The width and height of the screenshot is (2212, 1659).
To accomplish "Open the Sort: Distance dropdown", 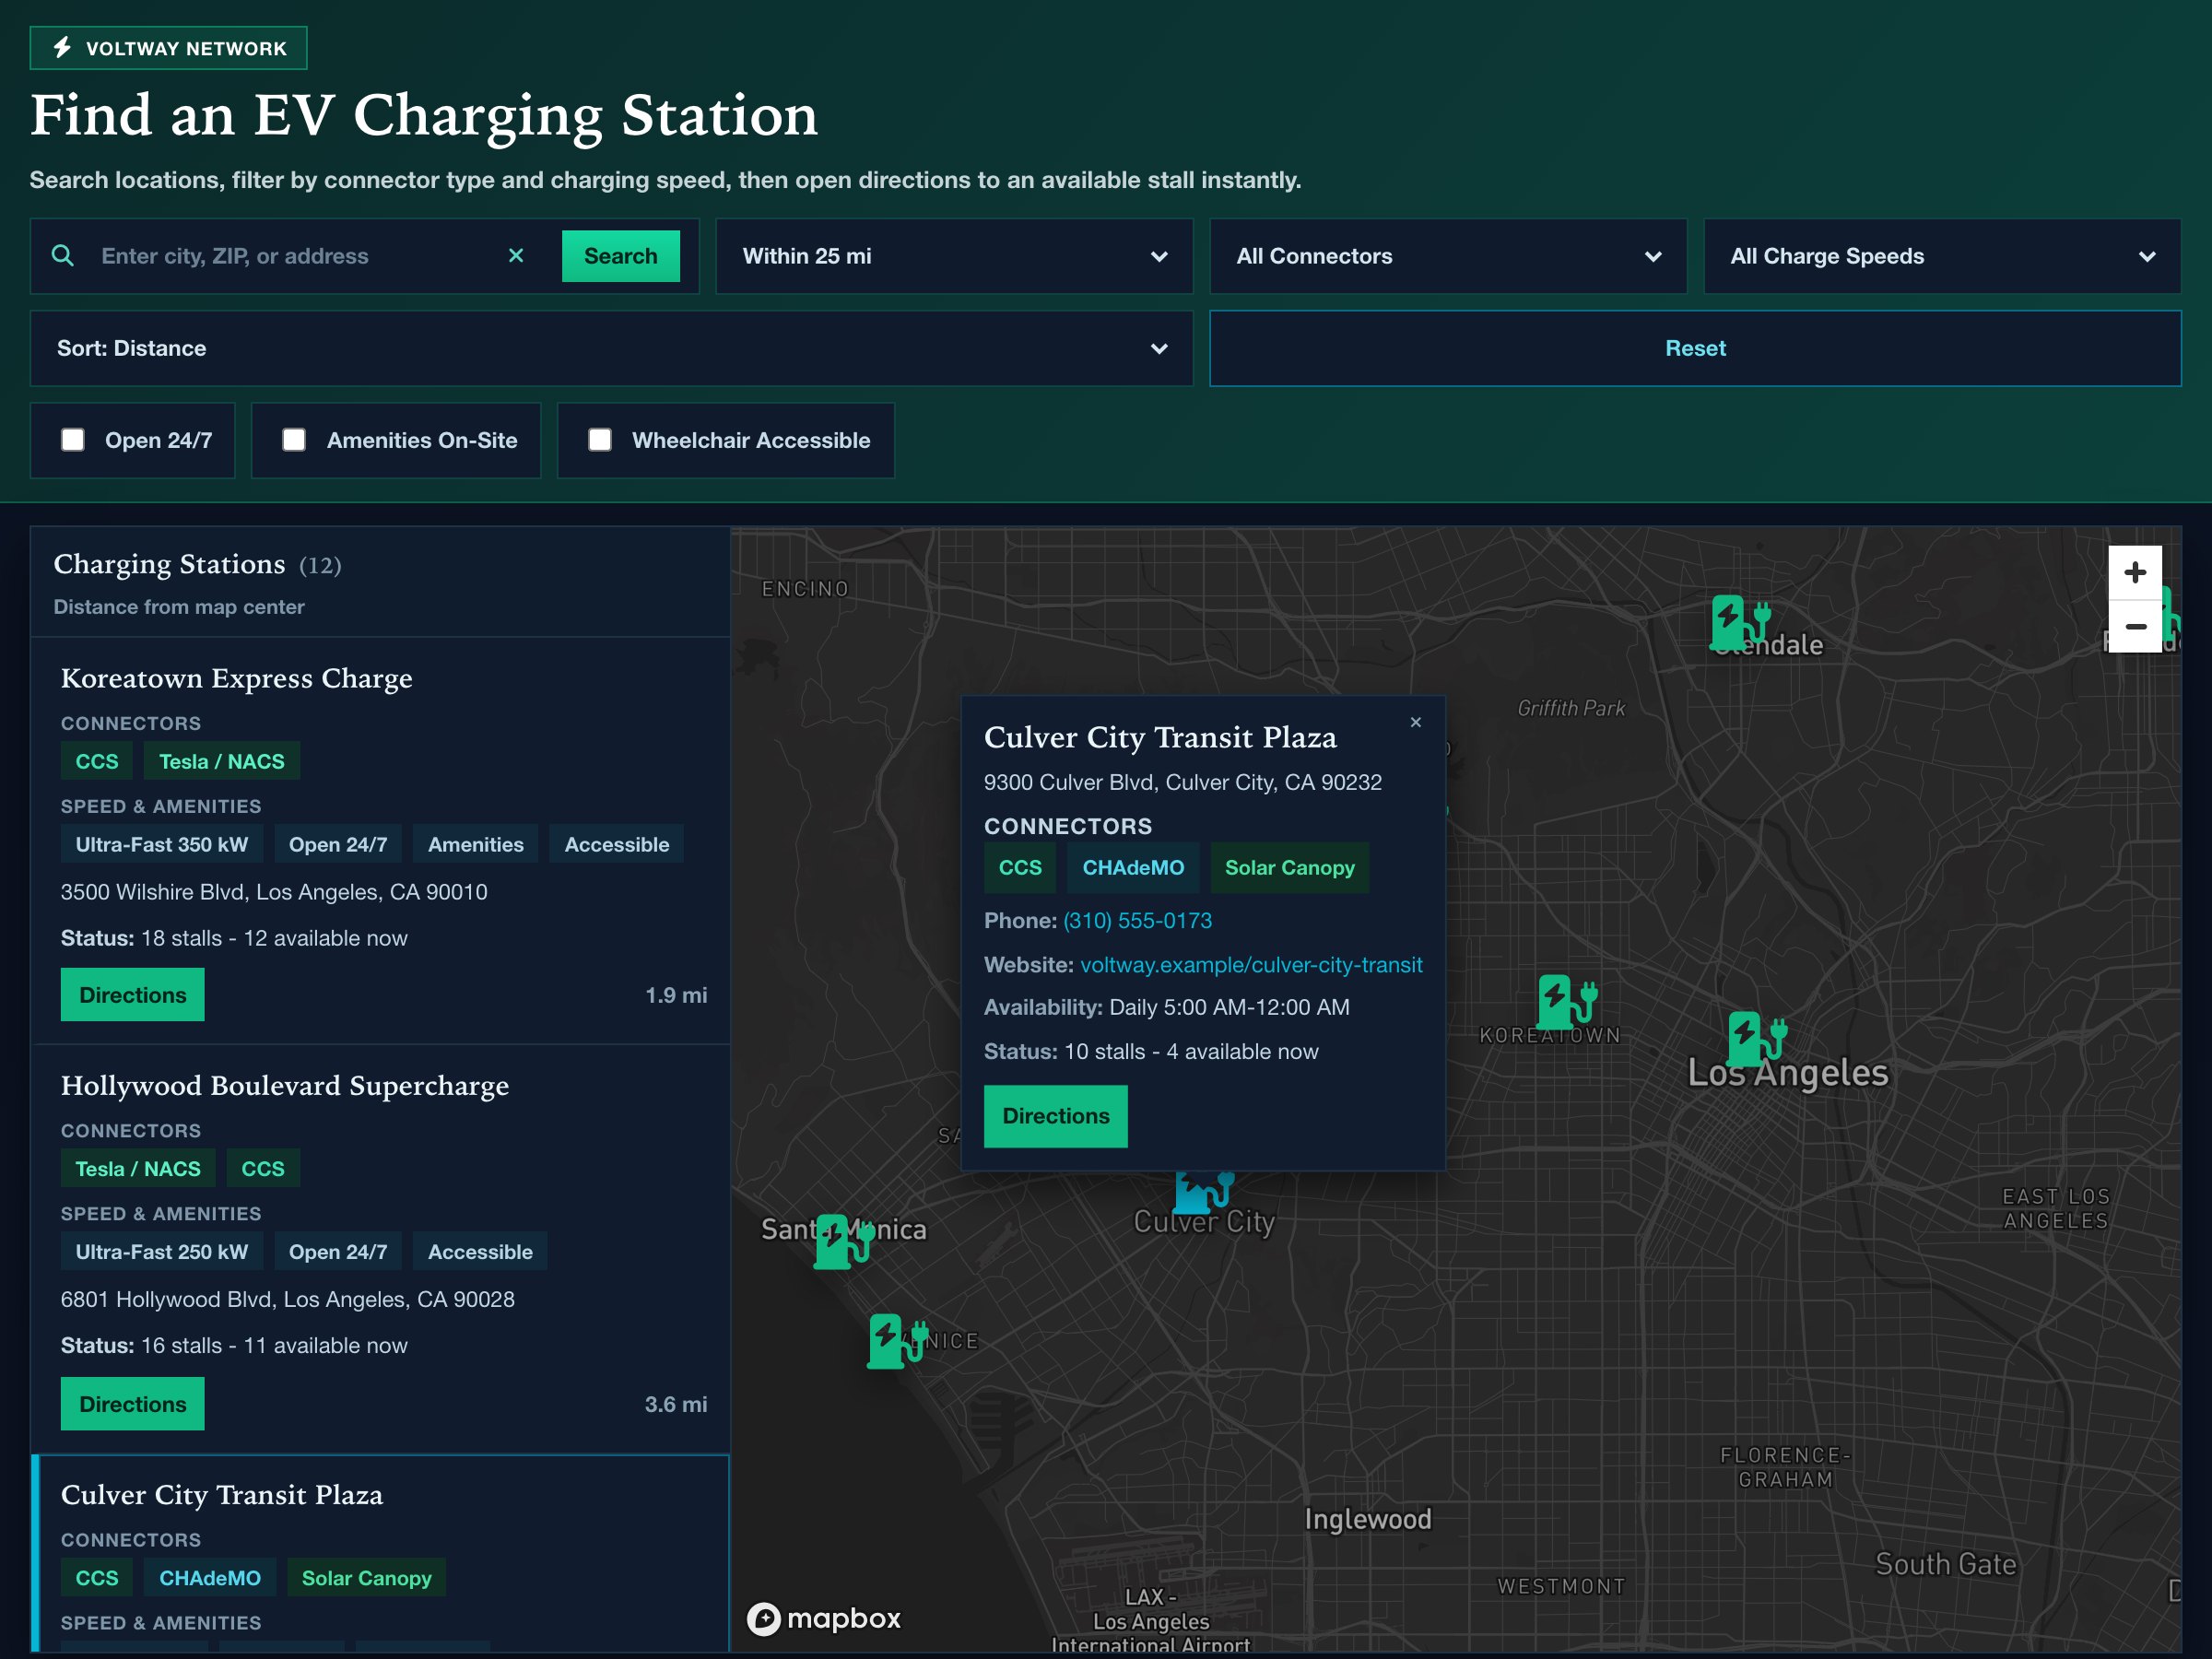I will [x=611, y=348].
